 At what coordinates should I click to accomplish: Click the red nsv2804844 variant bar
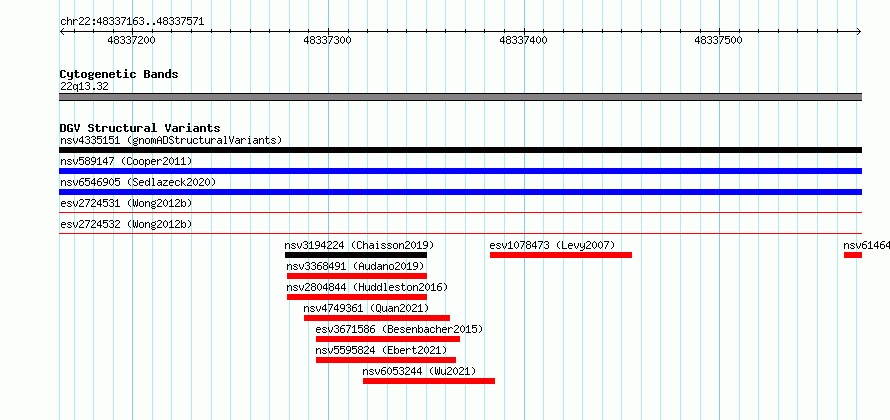tap(356, 297)
